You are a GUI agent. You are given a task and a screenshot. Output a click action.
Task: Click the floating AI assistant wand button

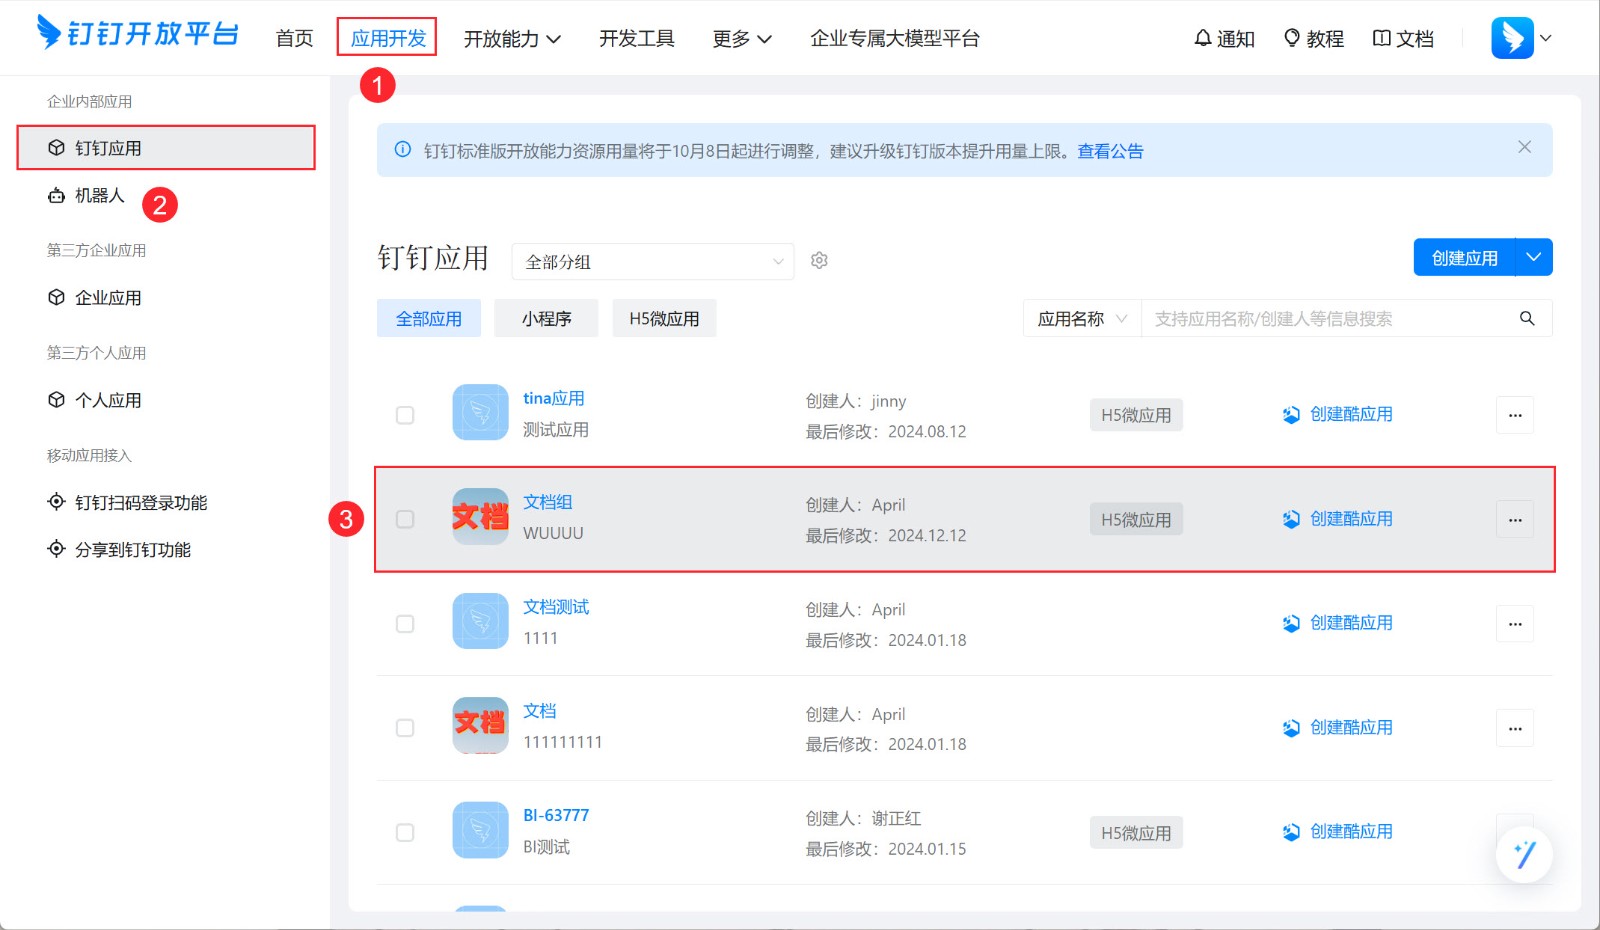click(1524, 855)
